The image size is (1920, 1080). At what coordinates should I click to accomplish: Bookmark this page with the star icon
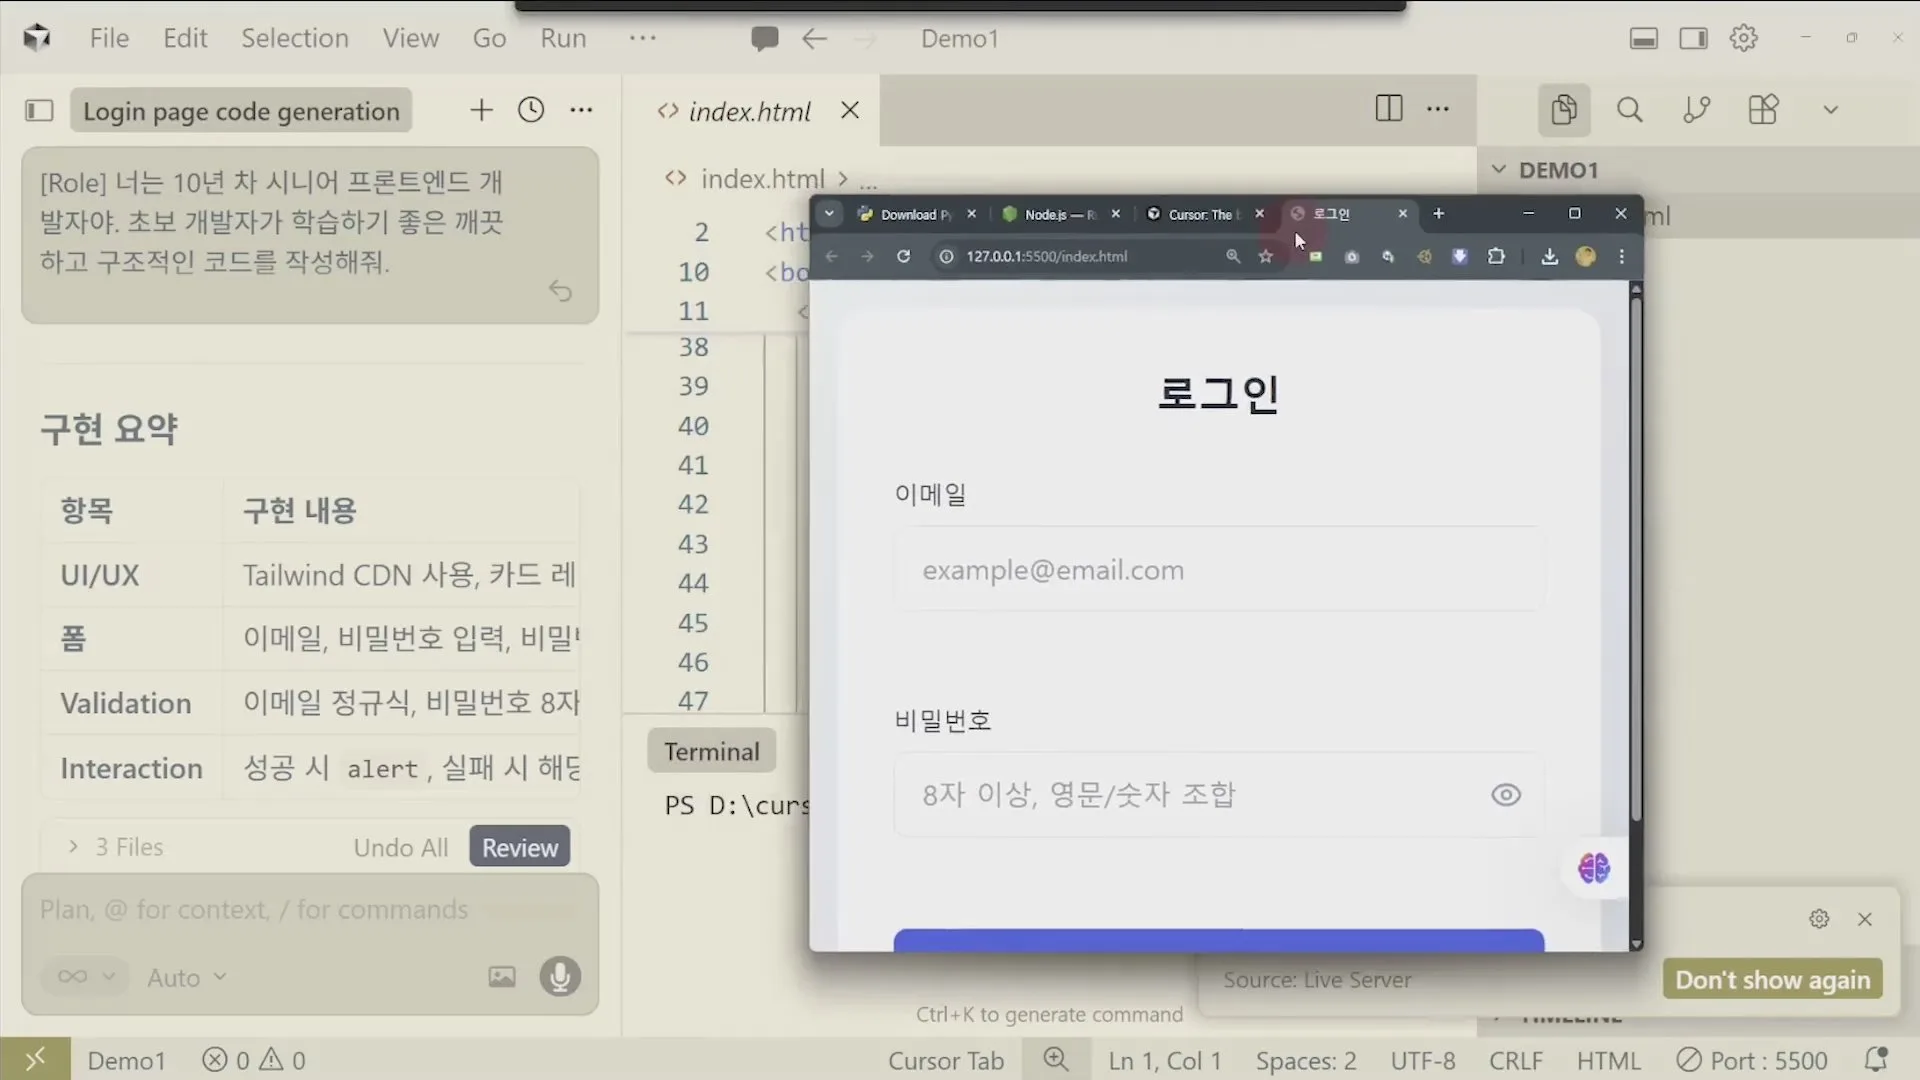tap(1266, 256)
